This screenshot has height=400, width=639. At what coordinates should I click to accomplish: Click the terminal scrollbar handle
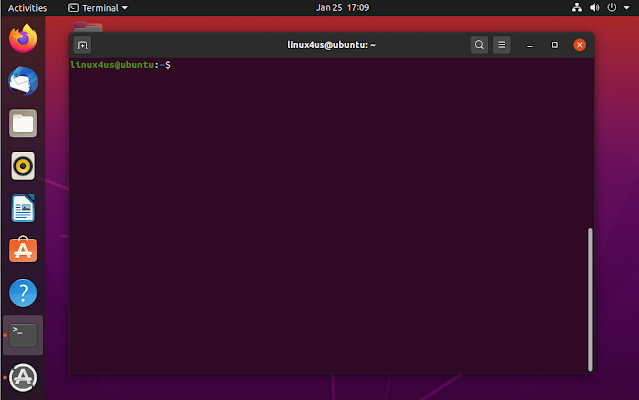(x=590, y=299)
